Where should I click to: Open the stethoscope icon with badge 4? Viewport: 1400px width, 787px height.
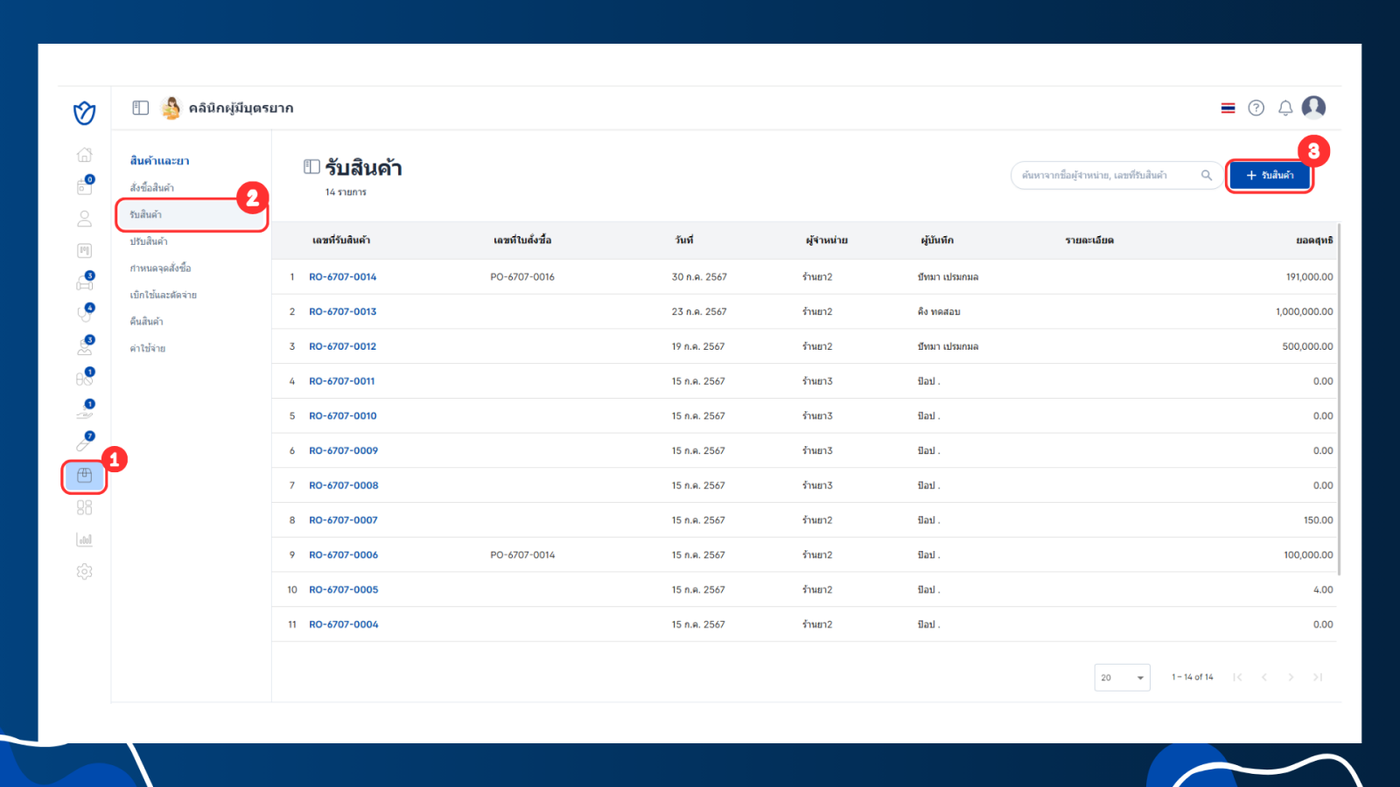pyautogui.click(x=84, y=314)
